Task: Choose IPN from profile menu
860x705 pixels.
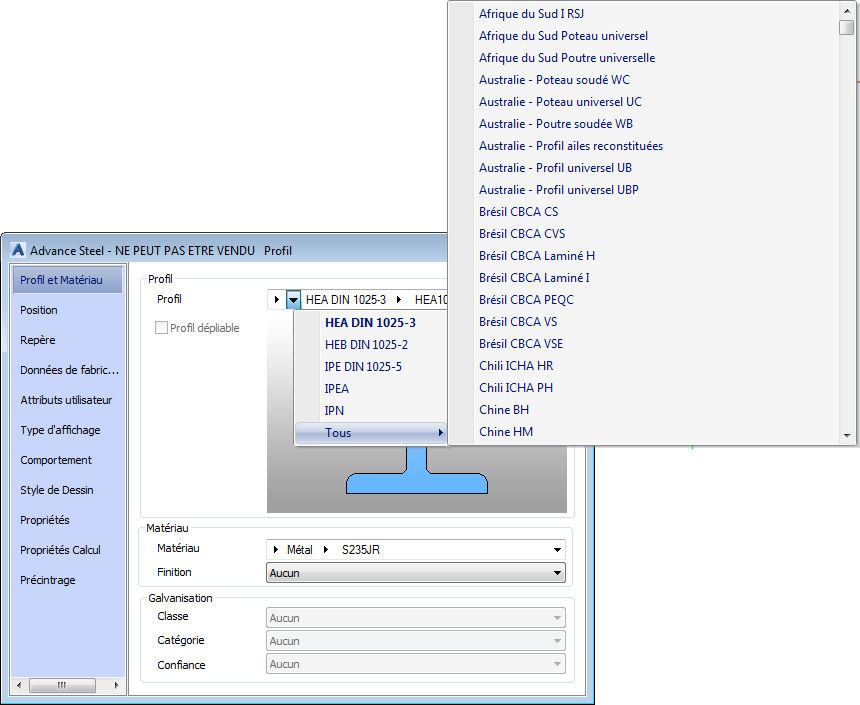Action: pyautogui.click(x=371, y=410)
